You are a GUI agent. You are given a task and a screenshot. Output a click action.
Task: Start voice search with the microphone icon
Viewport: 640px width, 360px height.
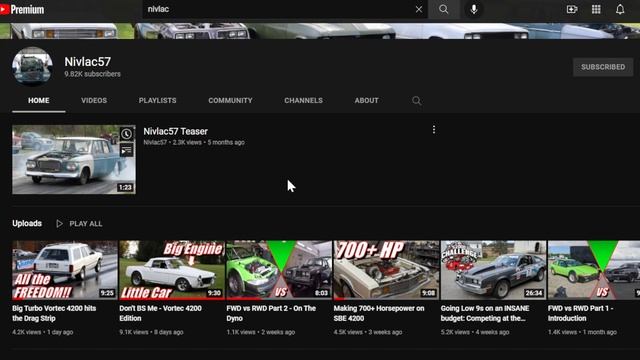(473, 9)
